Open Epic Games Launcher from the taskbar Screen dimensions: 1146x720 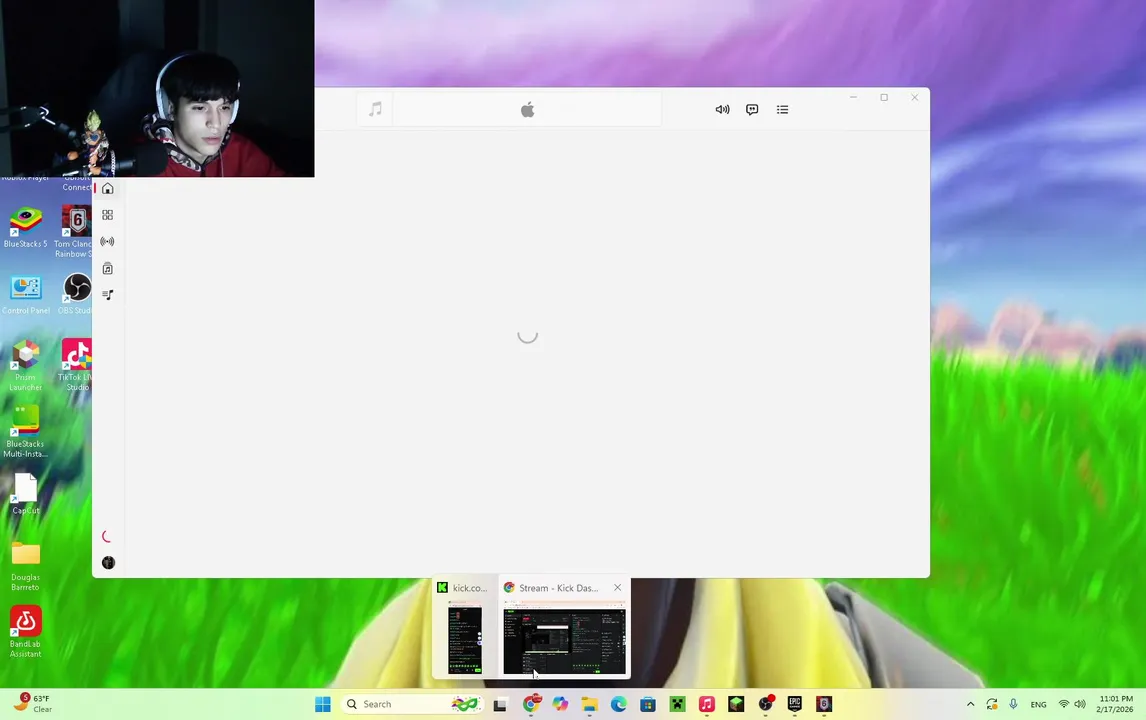pyautogui.click(x=794, y=704)
